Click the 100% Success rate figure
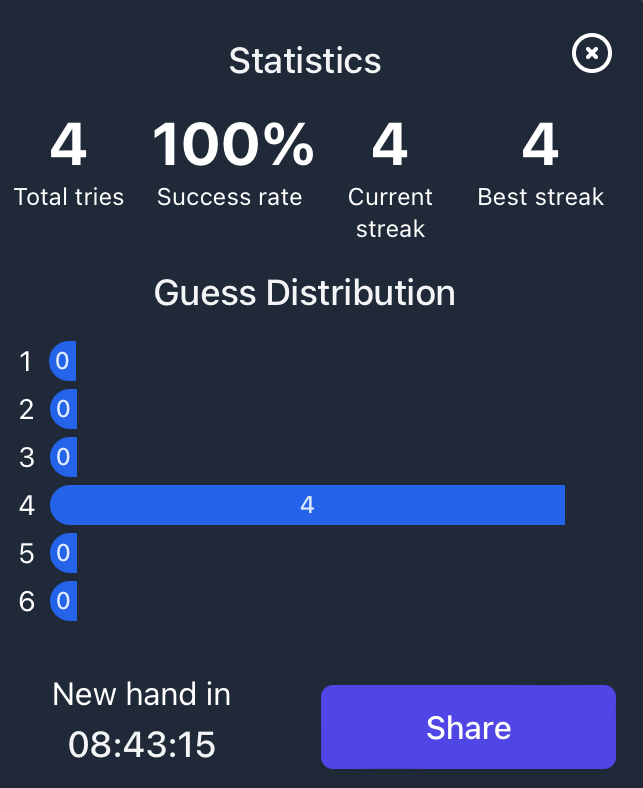 [233, 145]
